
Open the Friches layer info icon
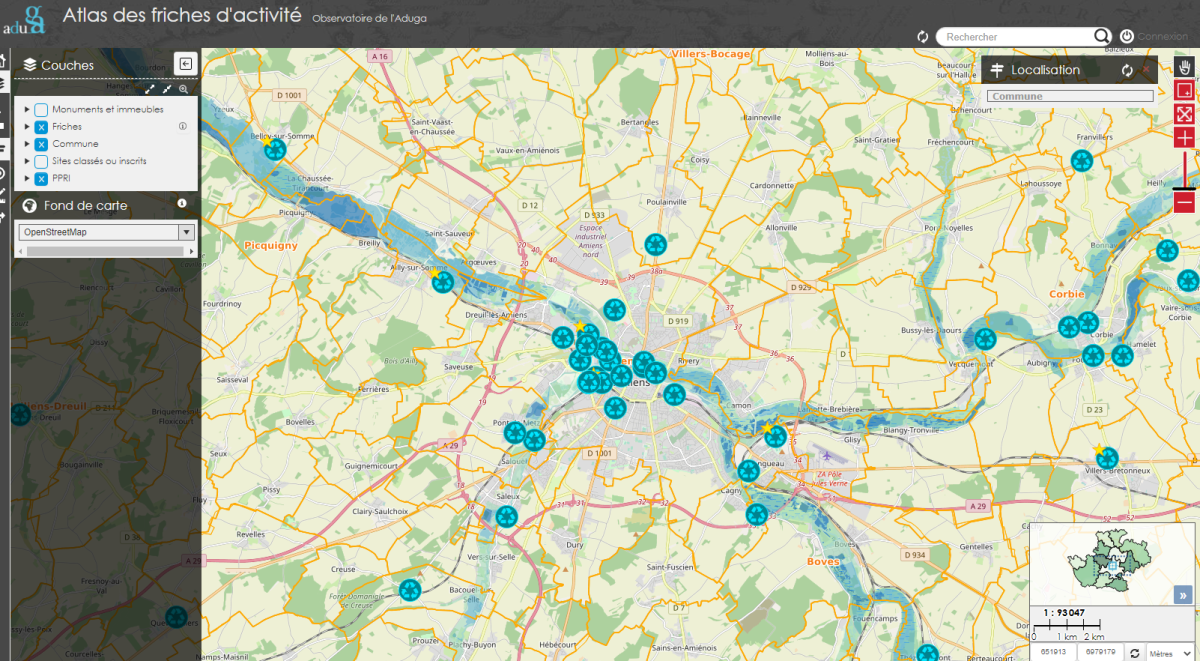(183, 127)
